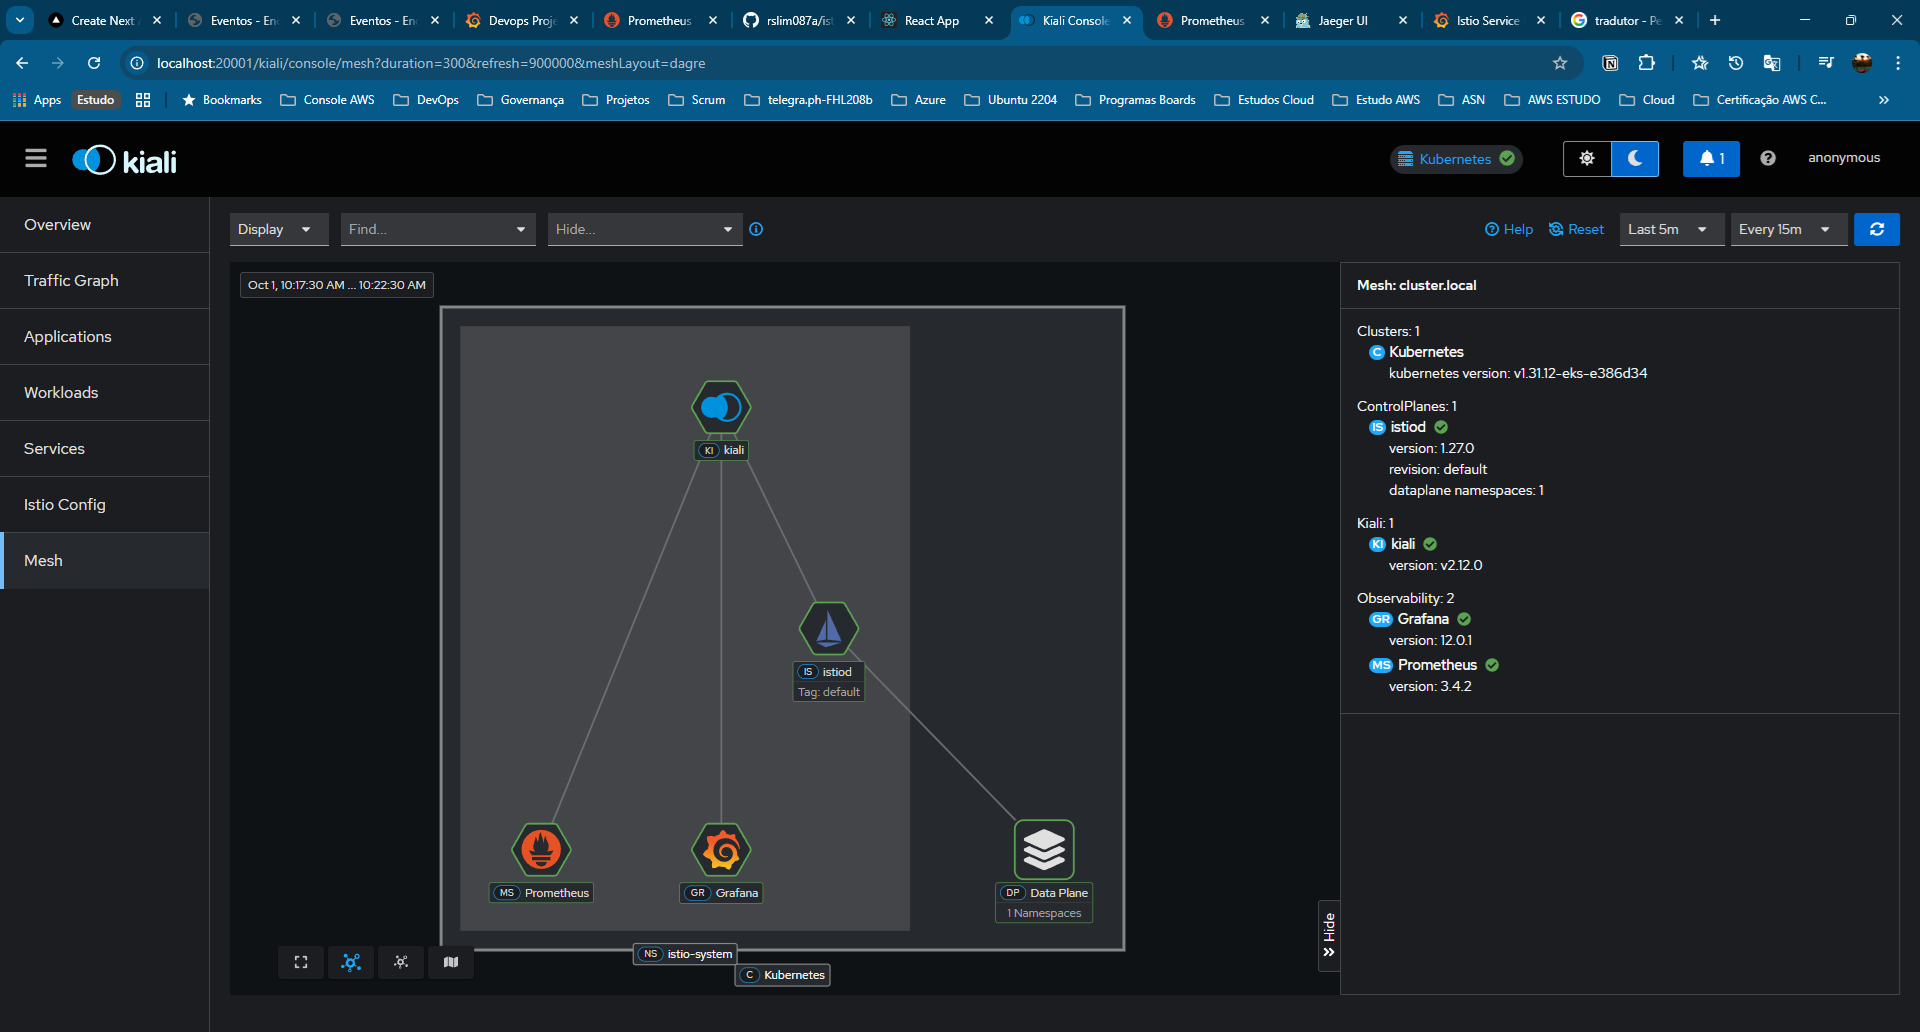Toggle the map legend icon
This screenshot has width=1920, height=1032.
(x=451, y=962)
